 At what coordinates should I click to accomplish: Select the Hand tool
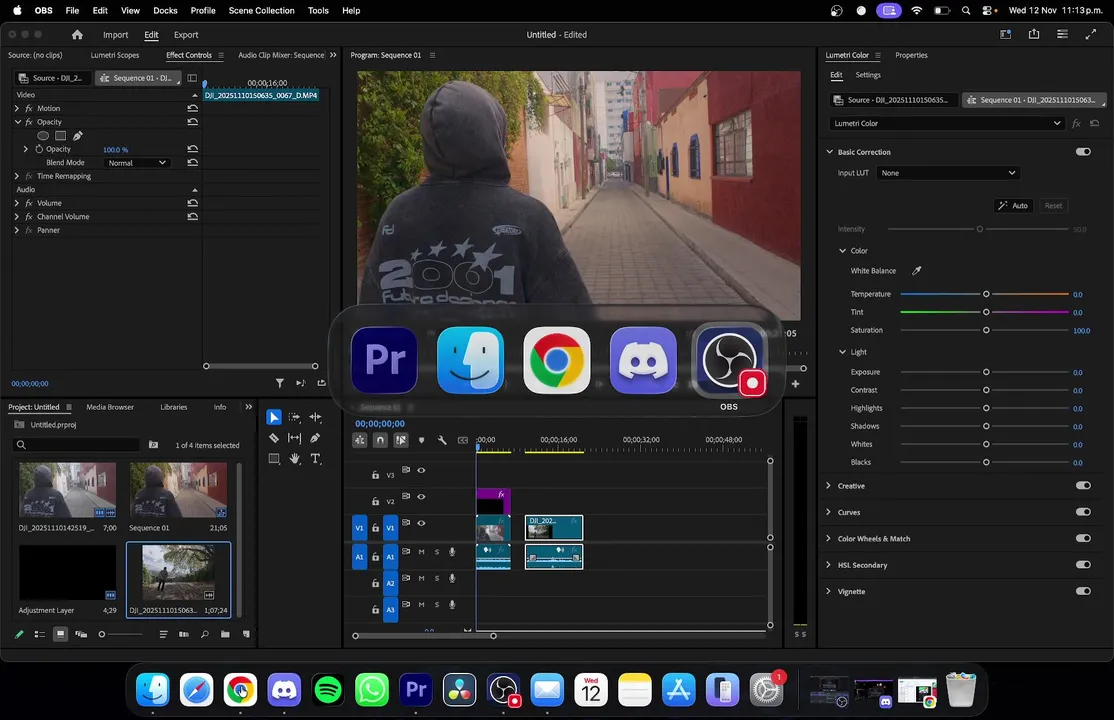[x=294, y=458]
